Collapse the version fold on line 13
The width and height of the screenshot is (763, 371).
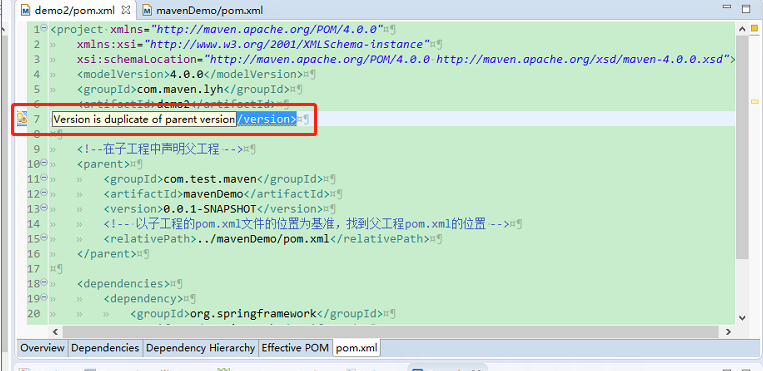tap(44, 208)
